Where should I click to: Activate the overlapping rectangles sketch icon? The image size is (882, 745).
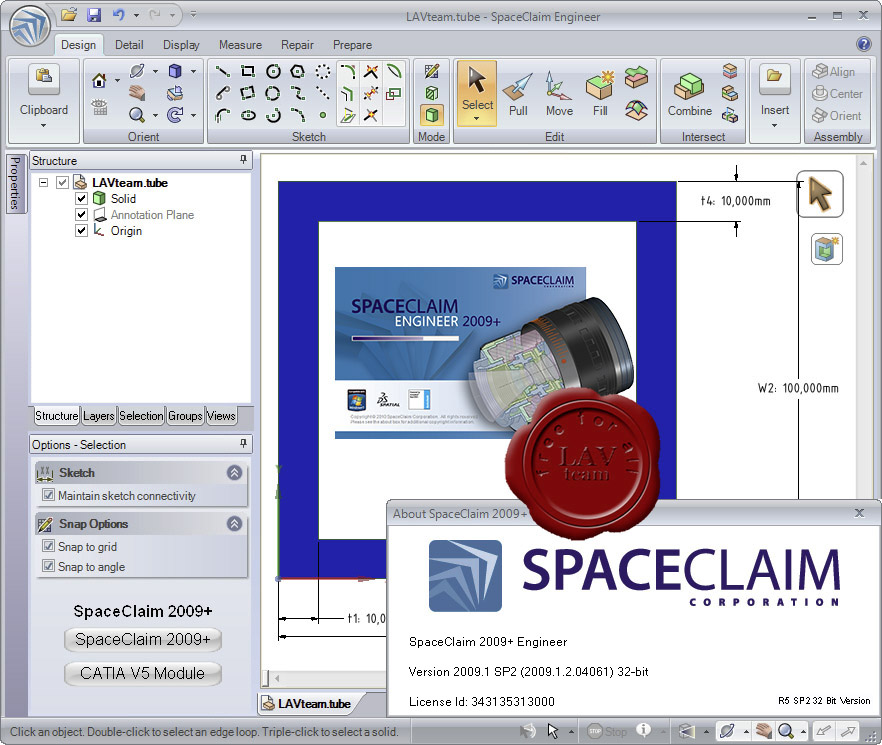(394, 93)
